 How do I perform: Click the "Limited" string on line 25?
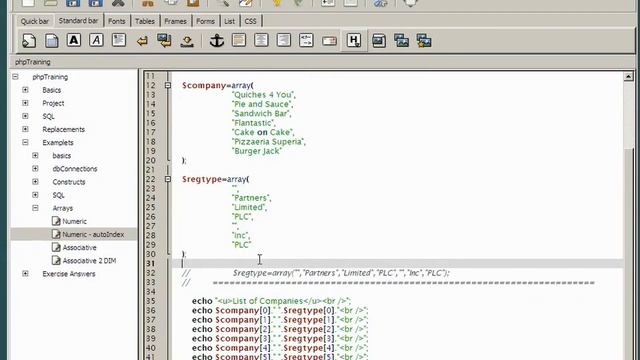coord(249,207)
